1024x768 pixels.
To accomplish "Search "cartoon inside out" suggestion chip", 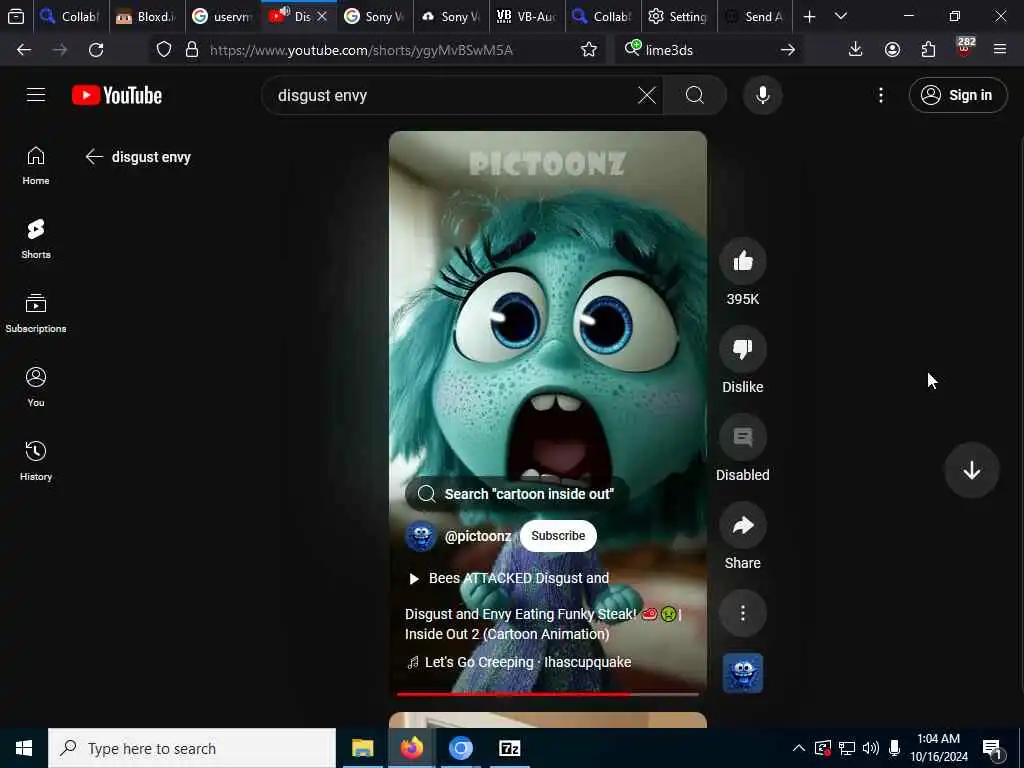I will click(x=517, y=494).
